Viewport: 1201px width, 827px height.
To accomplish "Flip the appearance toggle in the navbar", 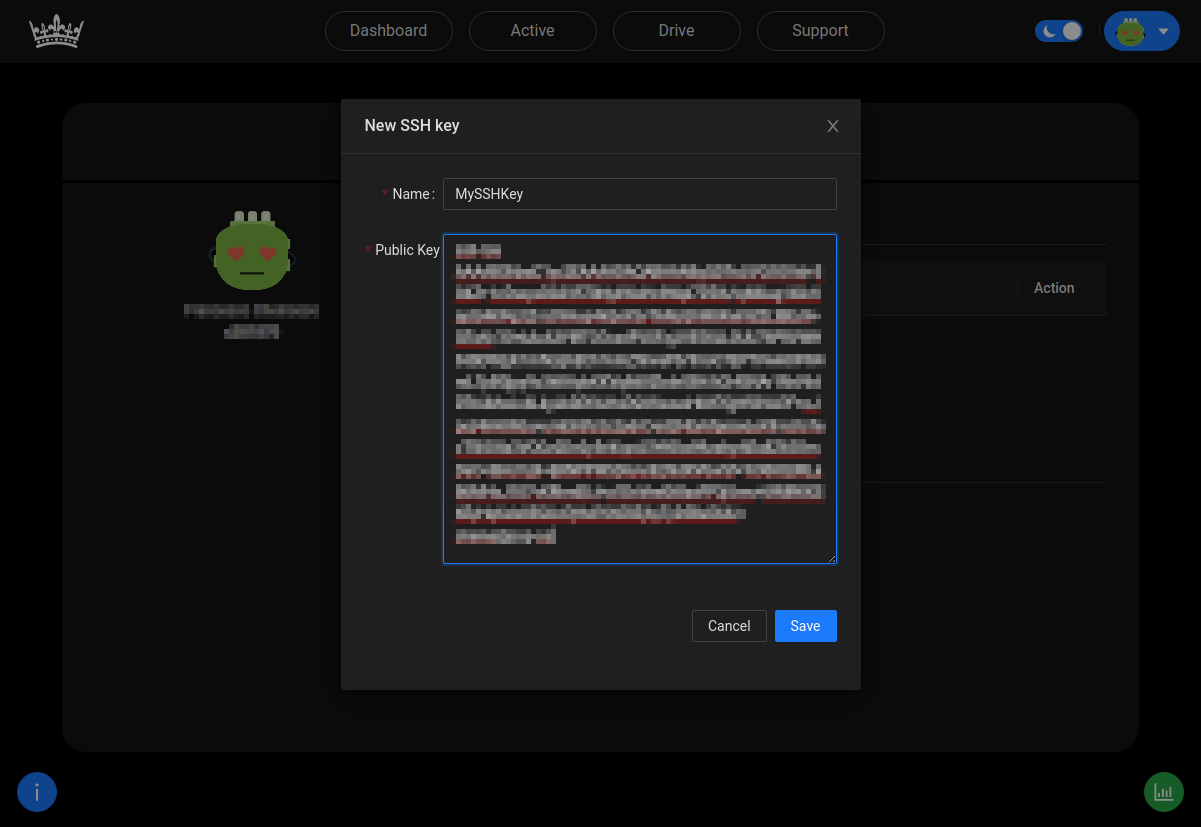I will (x=1059, y=31).
